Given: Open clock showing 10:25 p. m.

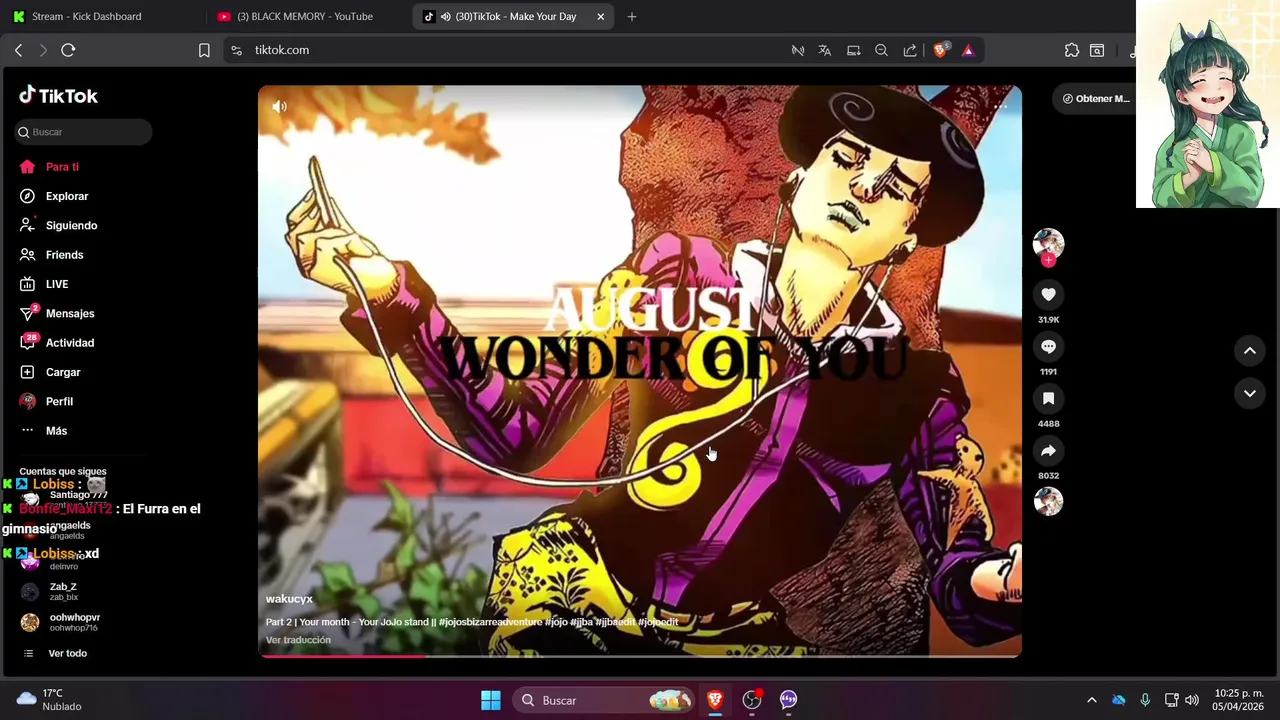Looking at the screenshot, I should 1239,700.
